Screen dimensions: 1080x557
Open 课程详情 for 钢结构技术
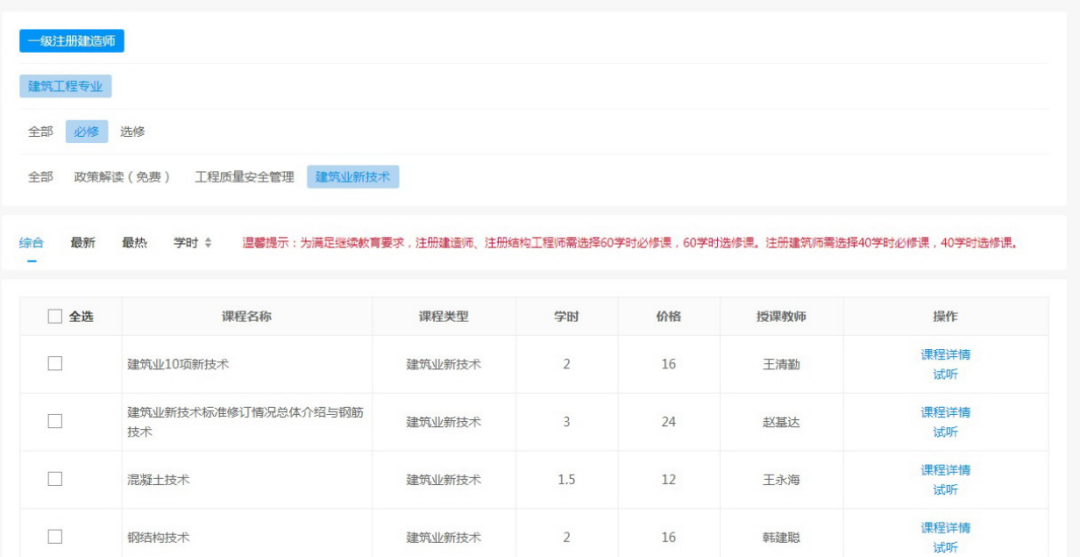tap(946, 528)
